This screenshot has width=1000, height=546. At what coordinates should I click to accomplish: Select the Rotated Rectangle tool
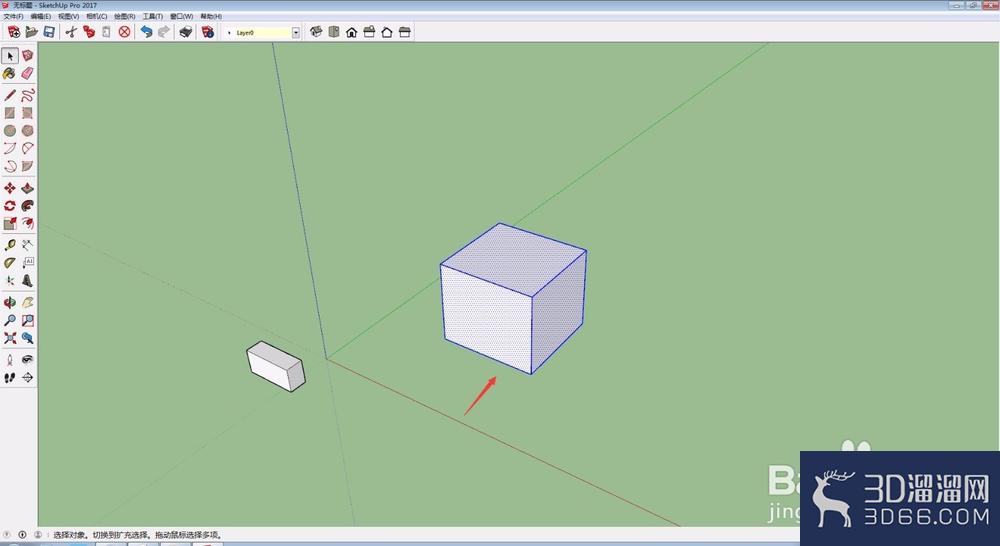click(27, 113)
